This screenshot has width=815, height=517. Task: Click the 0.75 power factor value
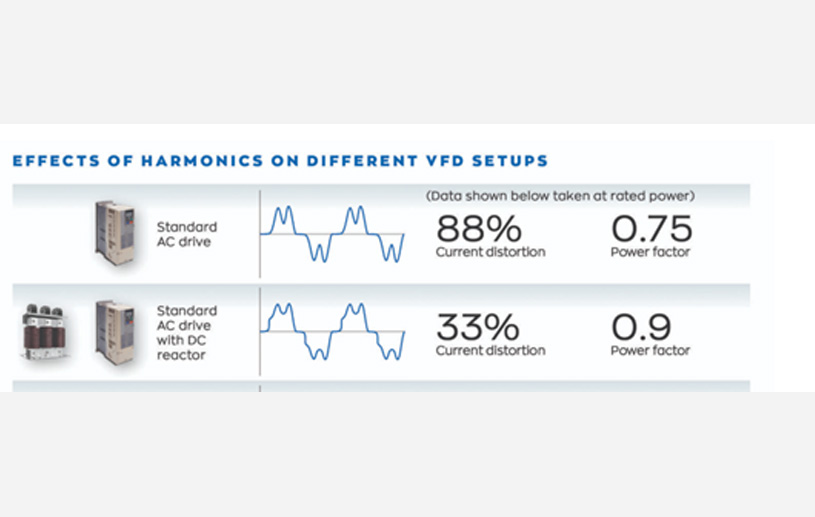(650, 229)
